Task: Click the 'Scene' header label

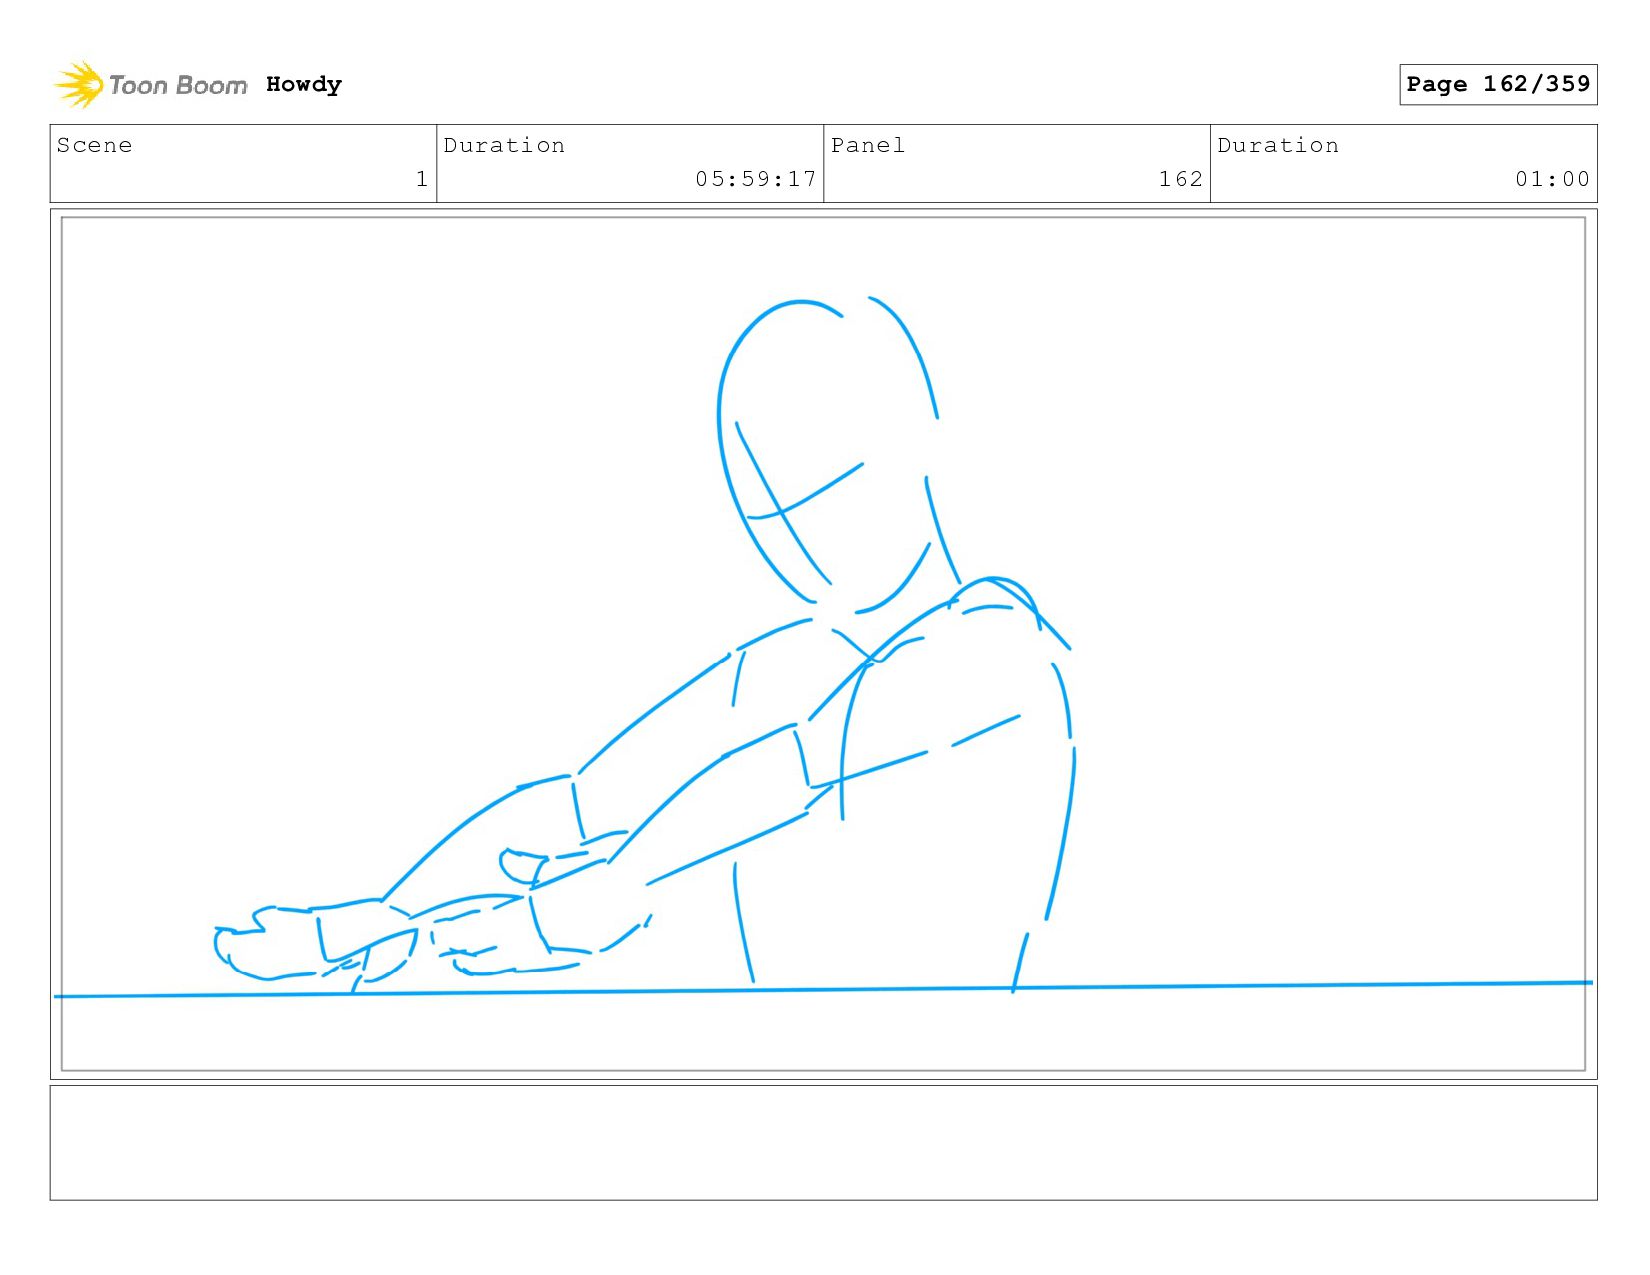Action: (94, 145)
